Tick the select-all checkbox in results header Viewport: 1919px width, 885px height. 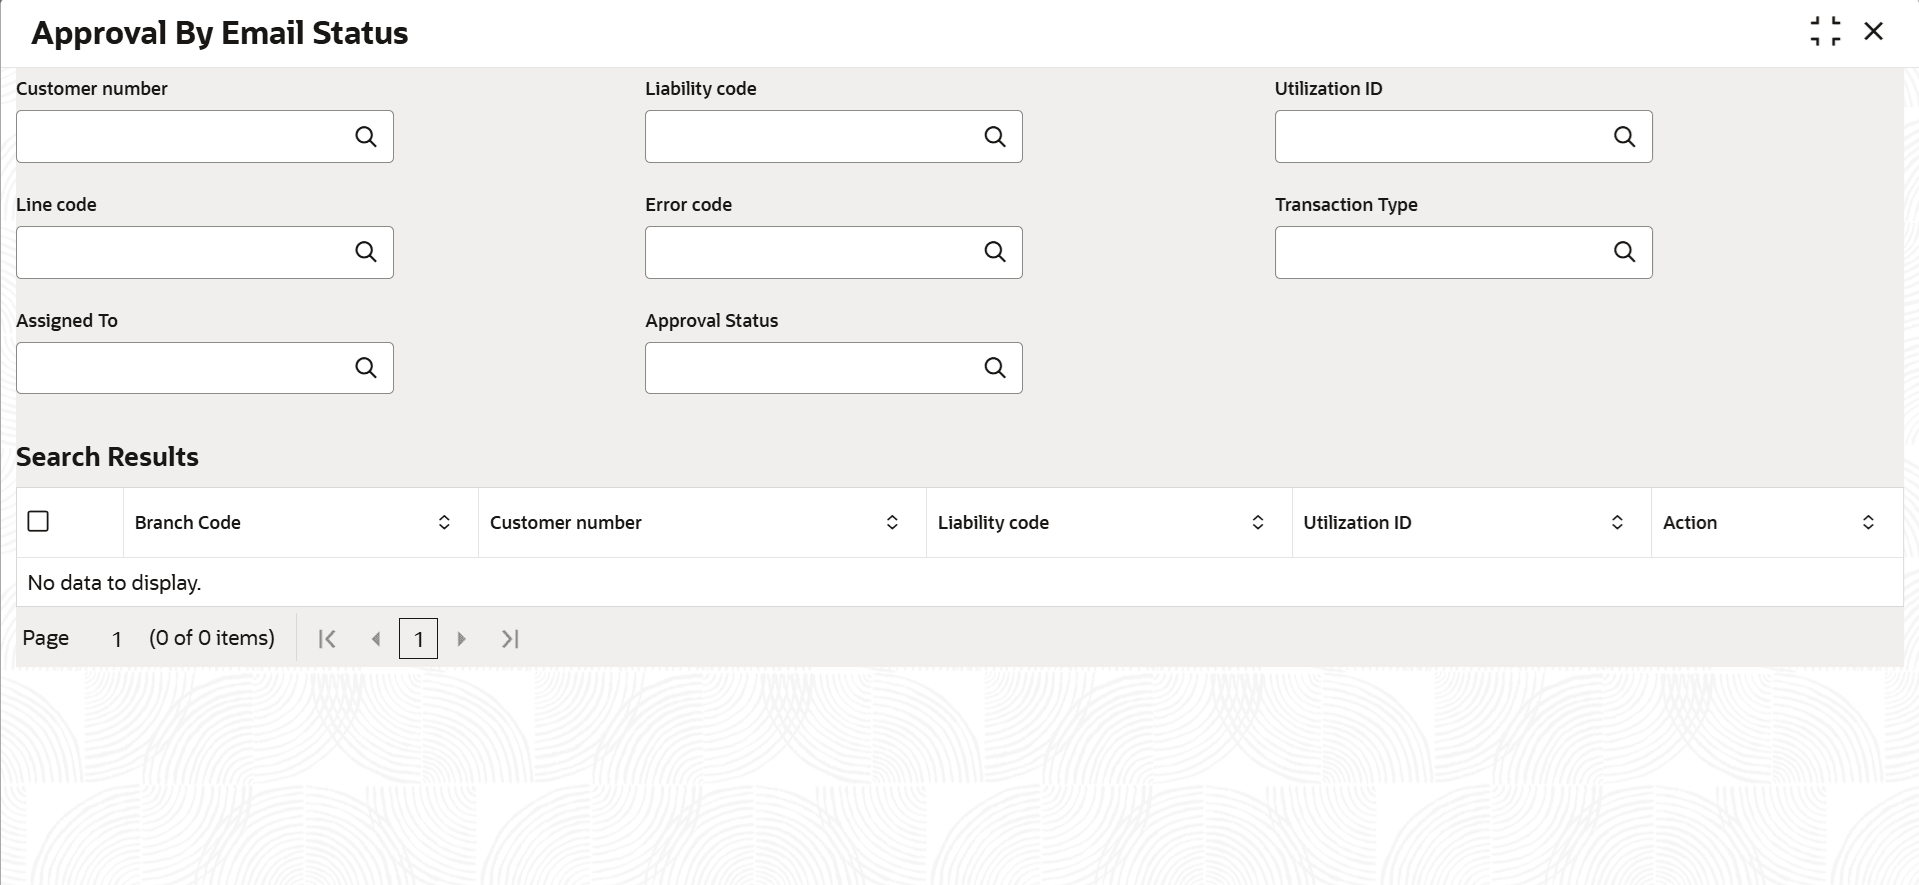click(38, 521)
